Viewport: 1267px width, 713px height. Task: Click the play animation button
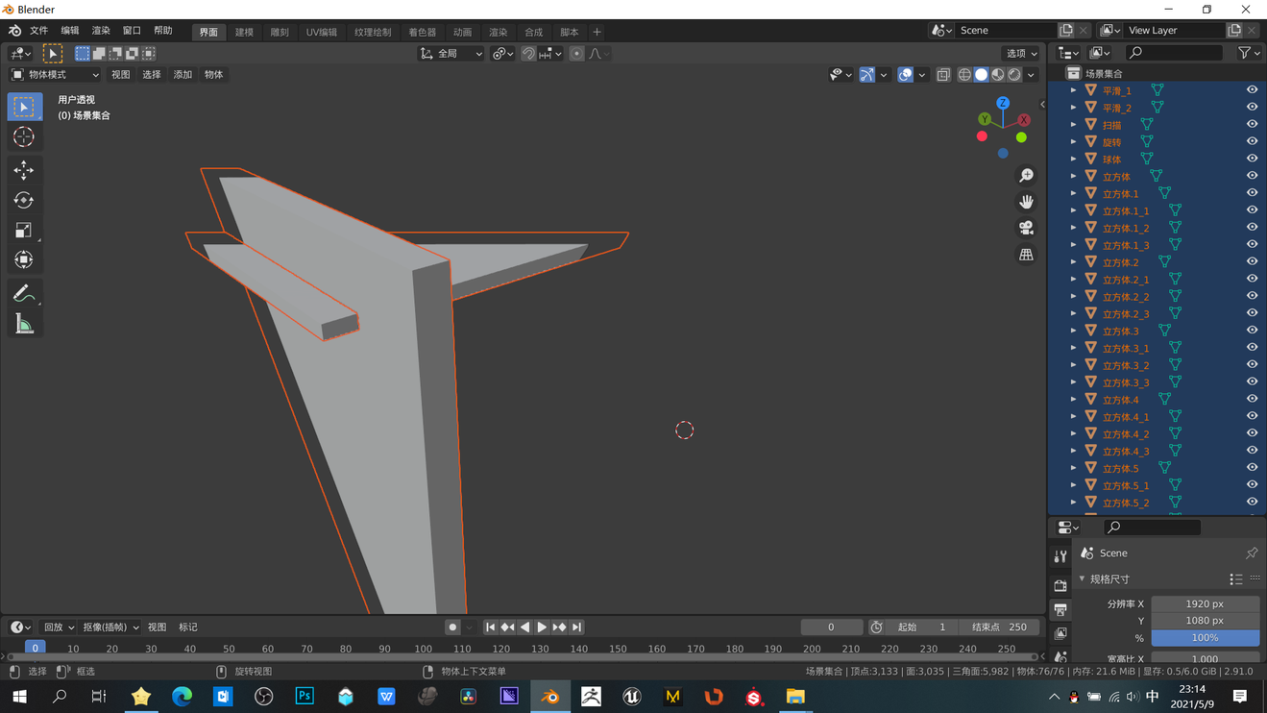[x=542, y=627]
